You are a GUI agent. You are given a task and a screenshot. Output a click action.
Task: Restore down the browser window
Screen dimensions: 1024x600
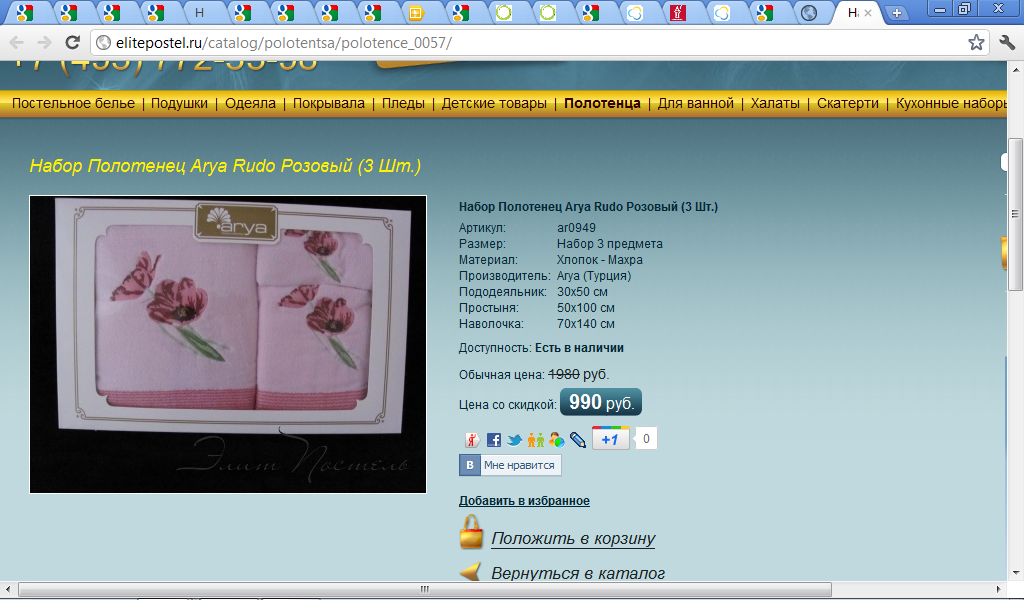[964, 8]
